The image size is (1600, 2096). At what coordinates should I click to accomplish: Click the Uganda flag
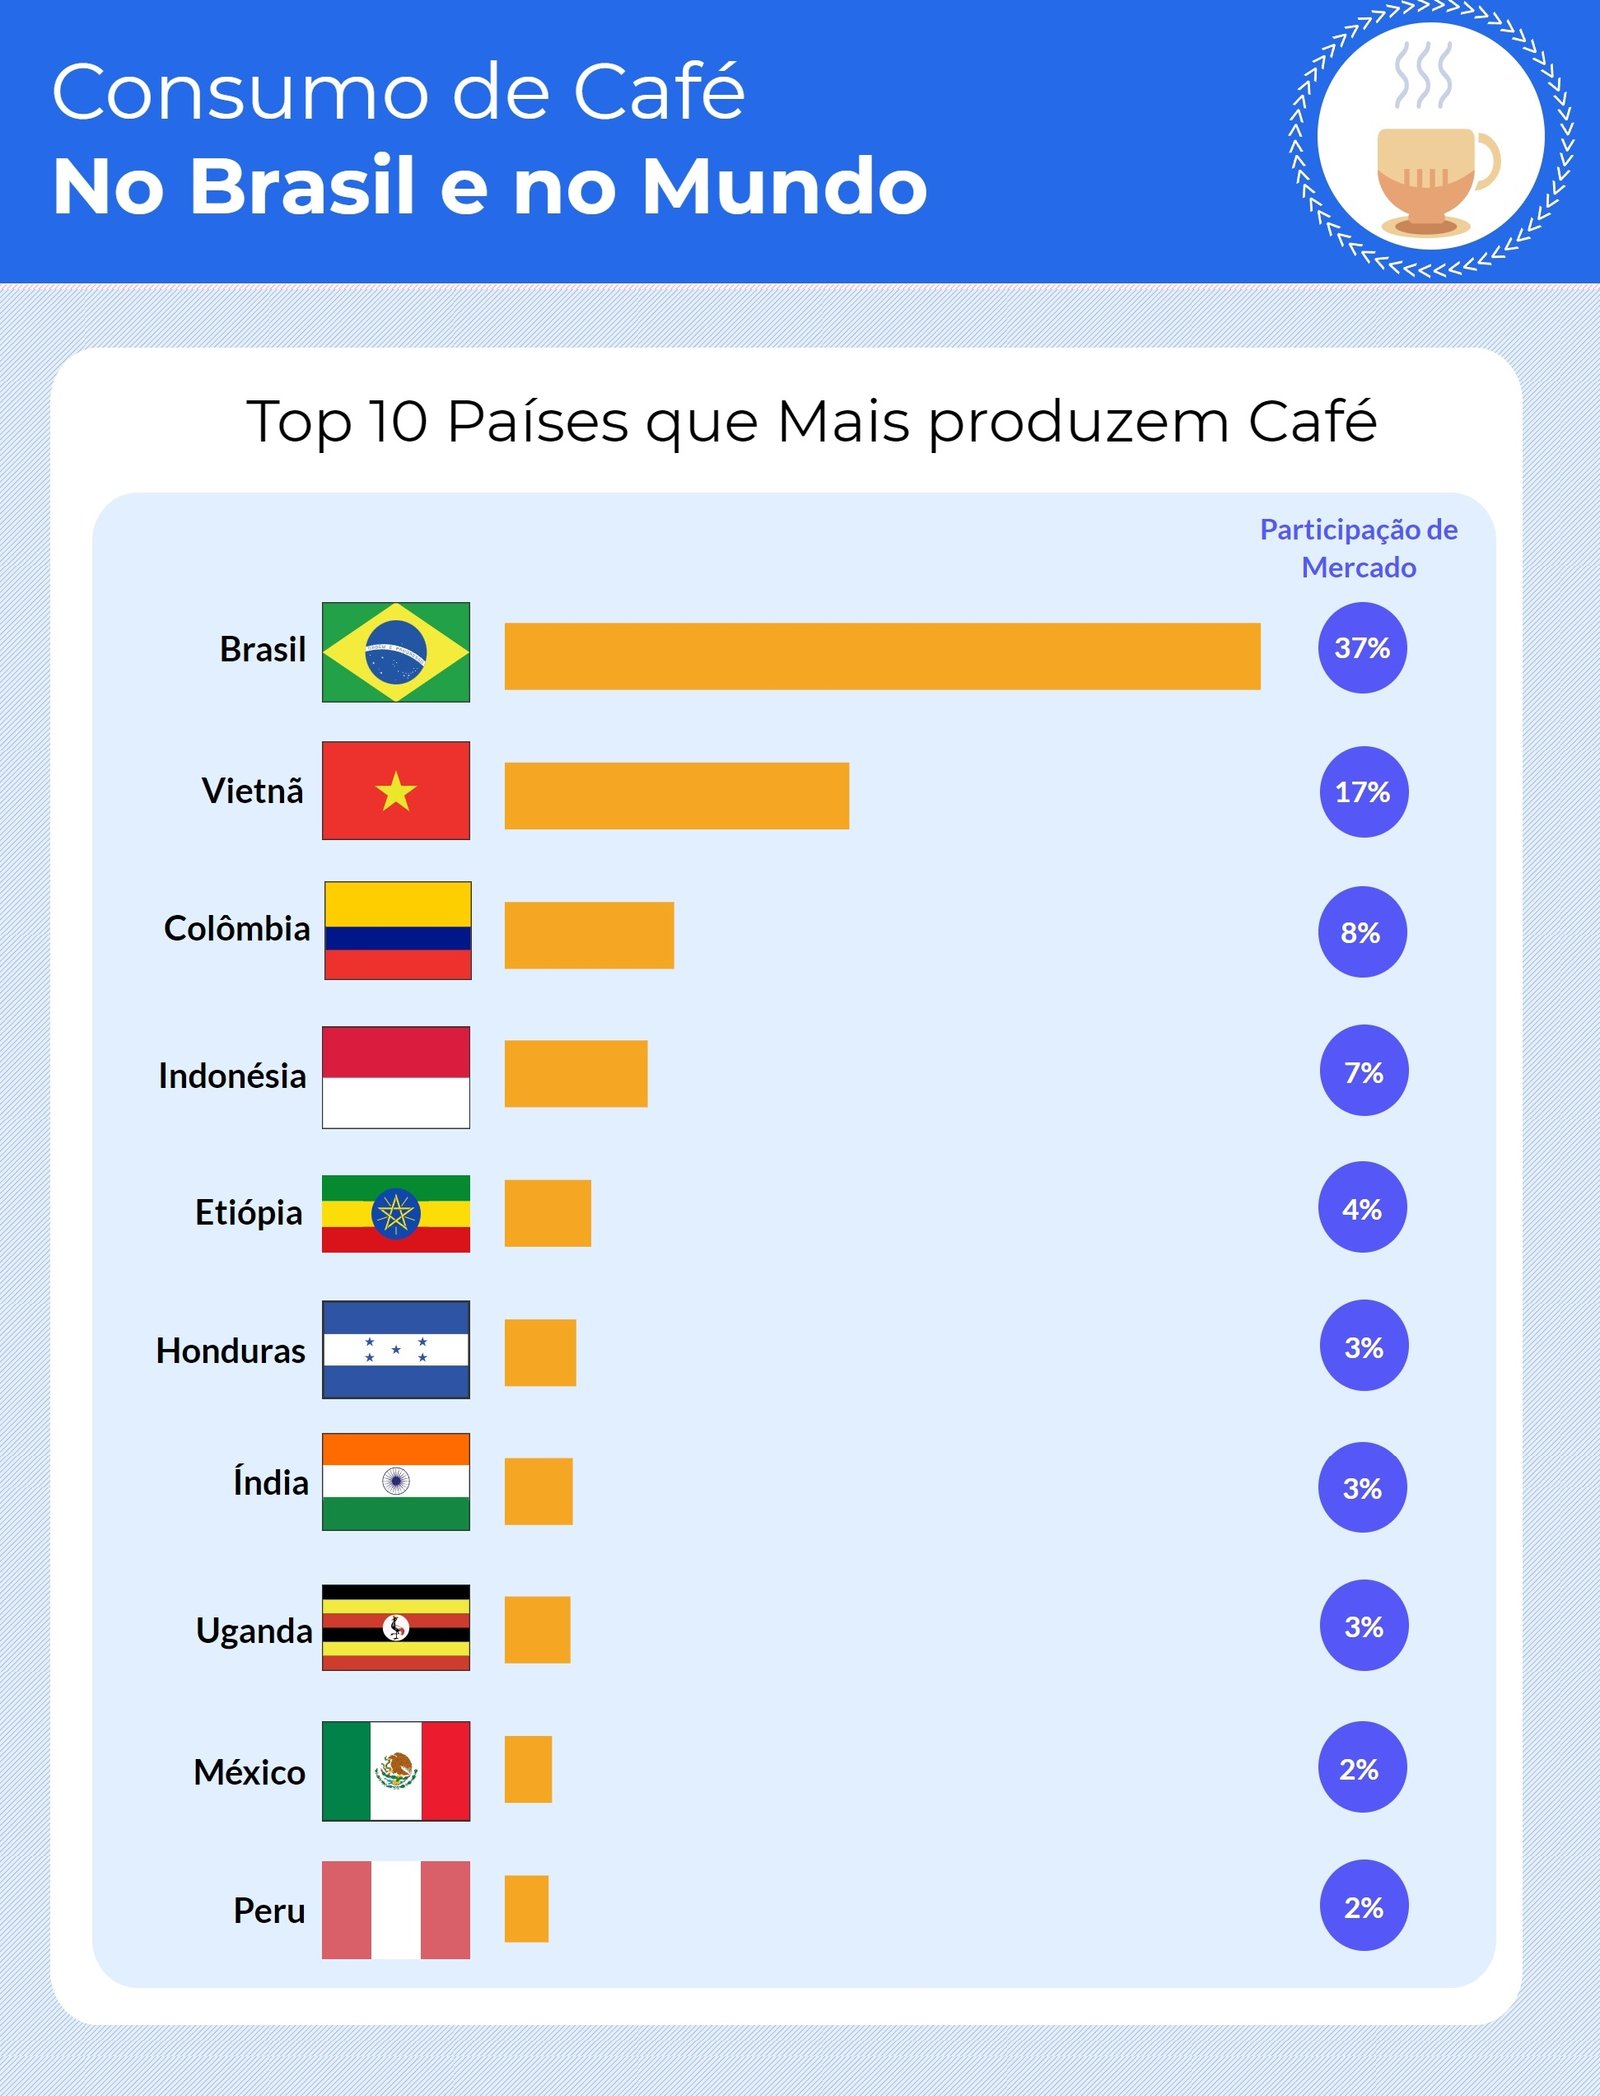(x=396, y=1627)
